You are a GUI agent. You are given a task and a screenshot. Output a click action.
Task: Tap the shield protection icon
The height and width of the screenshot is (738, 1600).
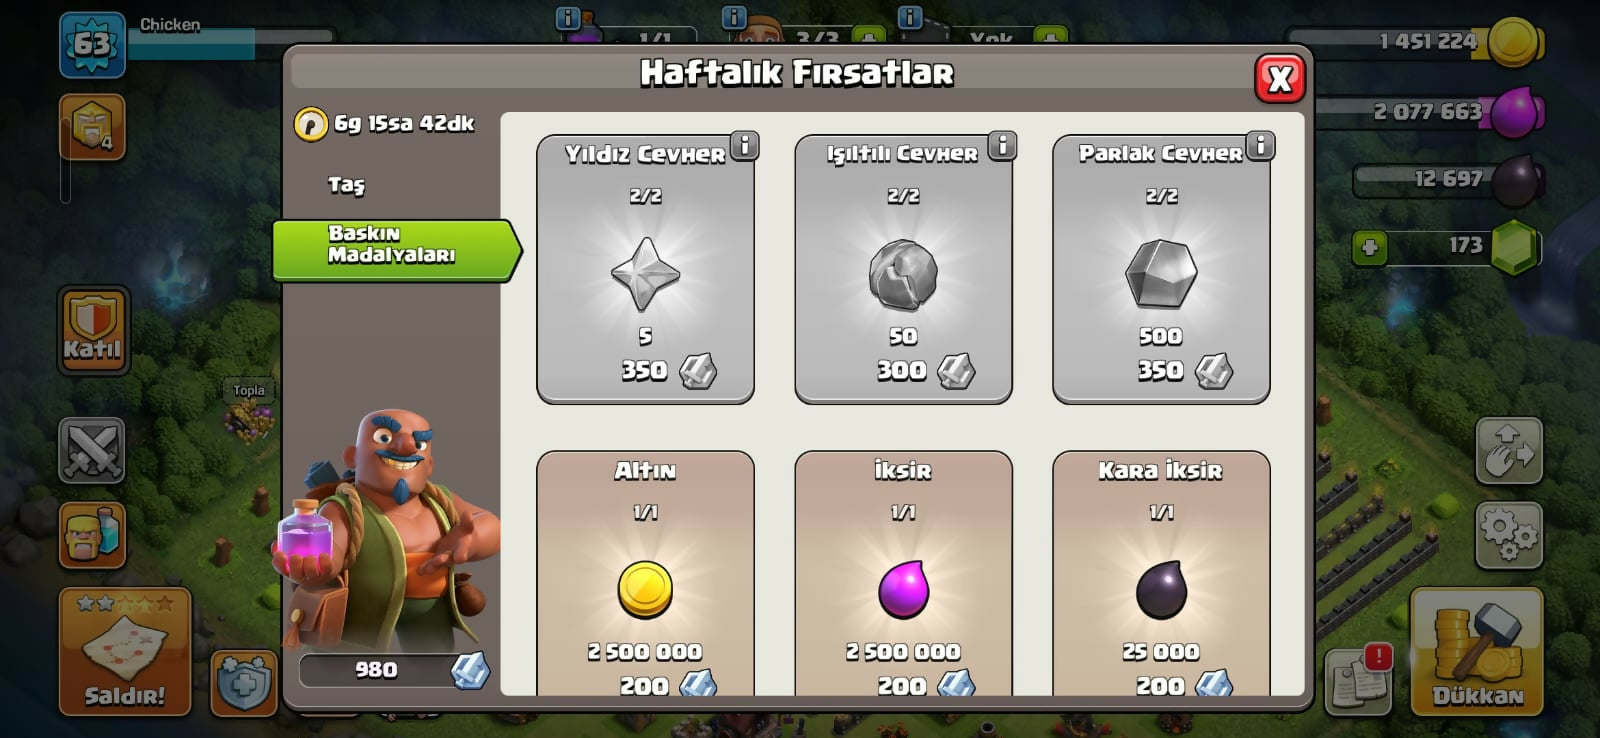(x=244, y=684)
